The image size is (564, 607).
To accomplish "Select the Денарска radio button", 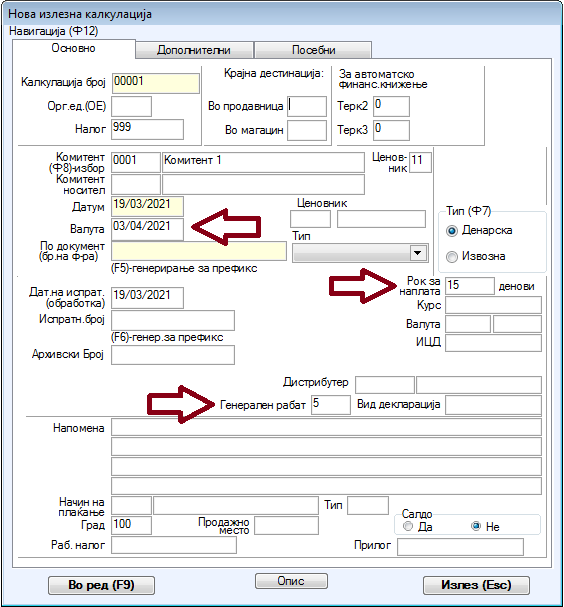I will (x=451, y=231).
